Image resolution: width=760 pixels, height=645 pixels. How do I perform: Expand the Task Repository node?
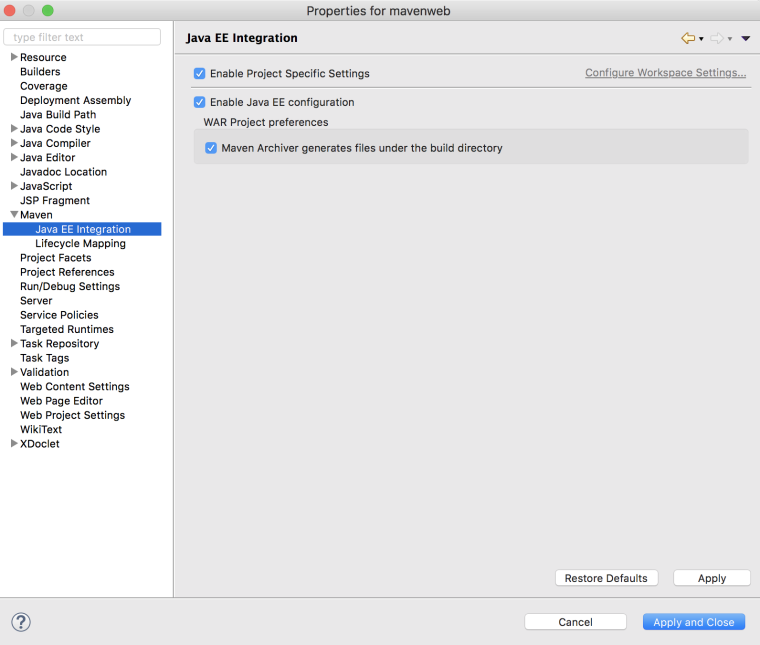click(14, 344)
